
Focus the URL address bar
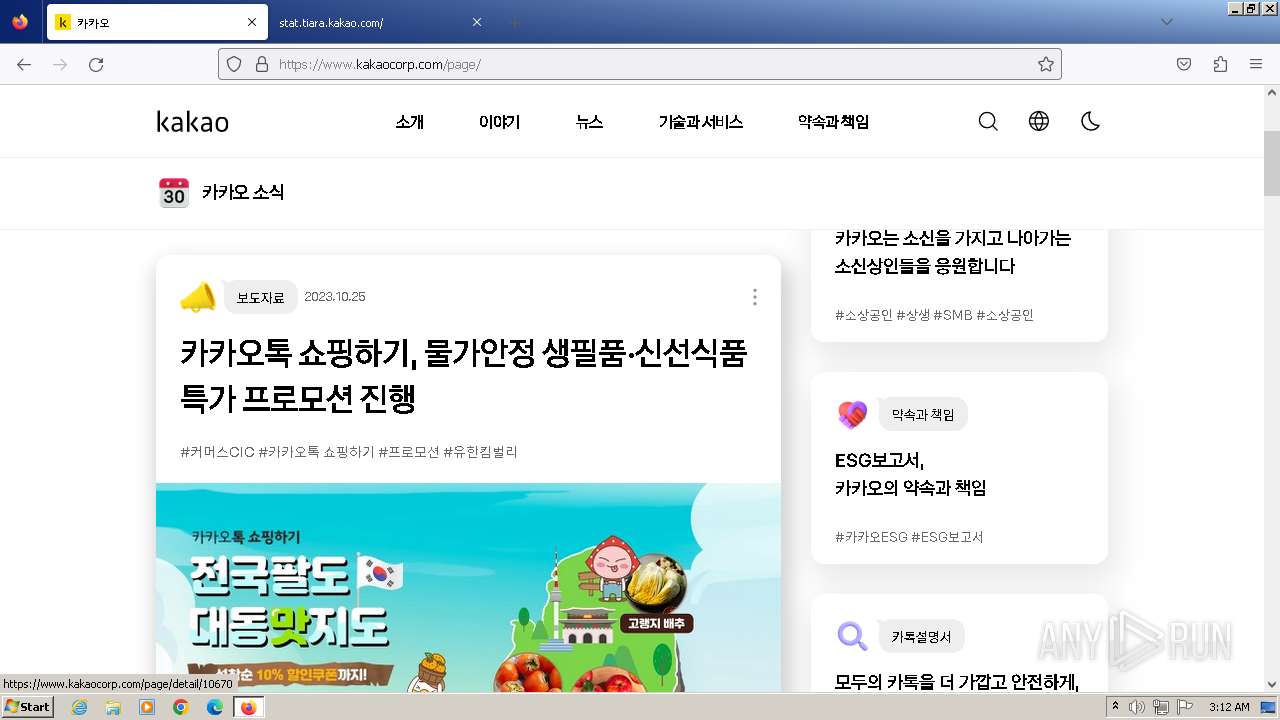point(640,64)
